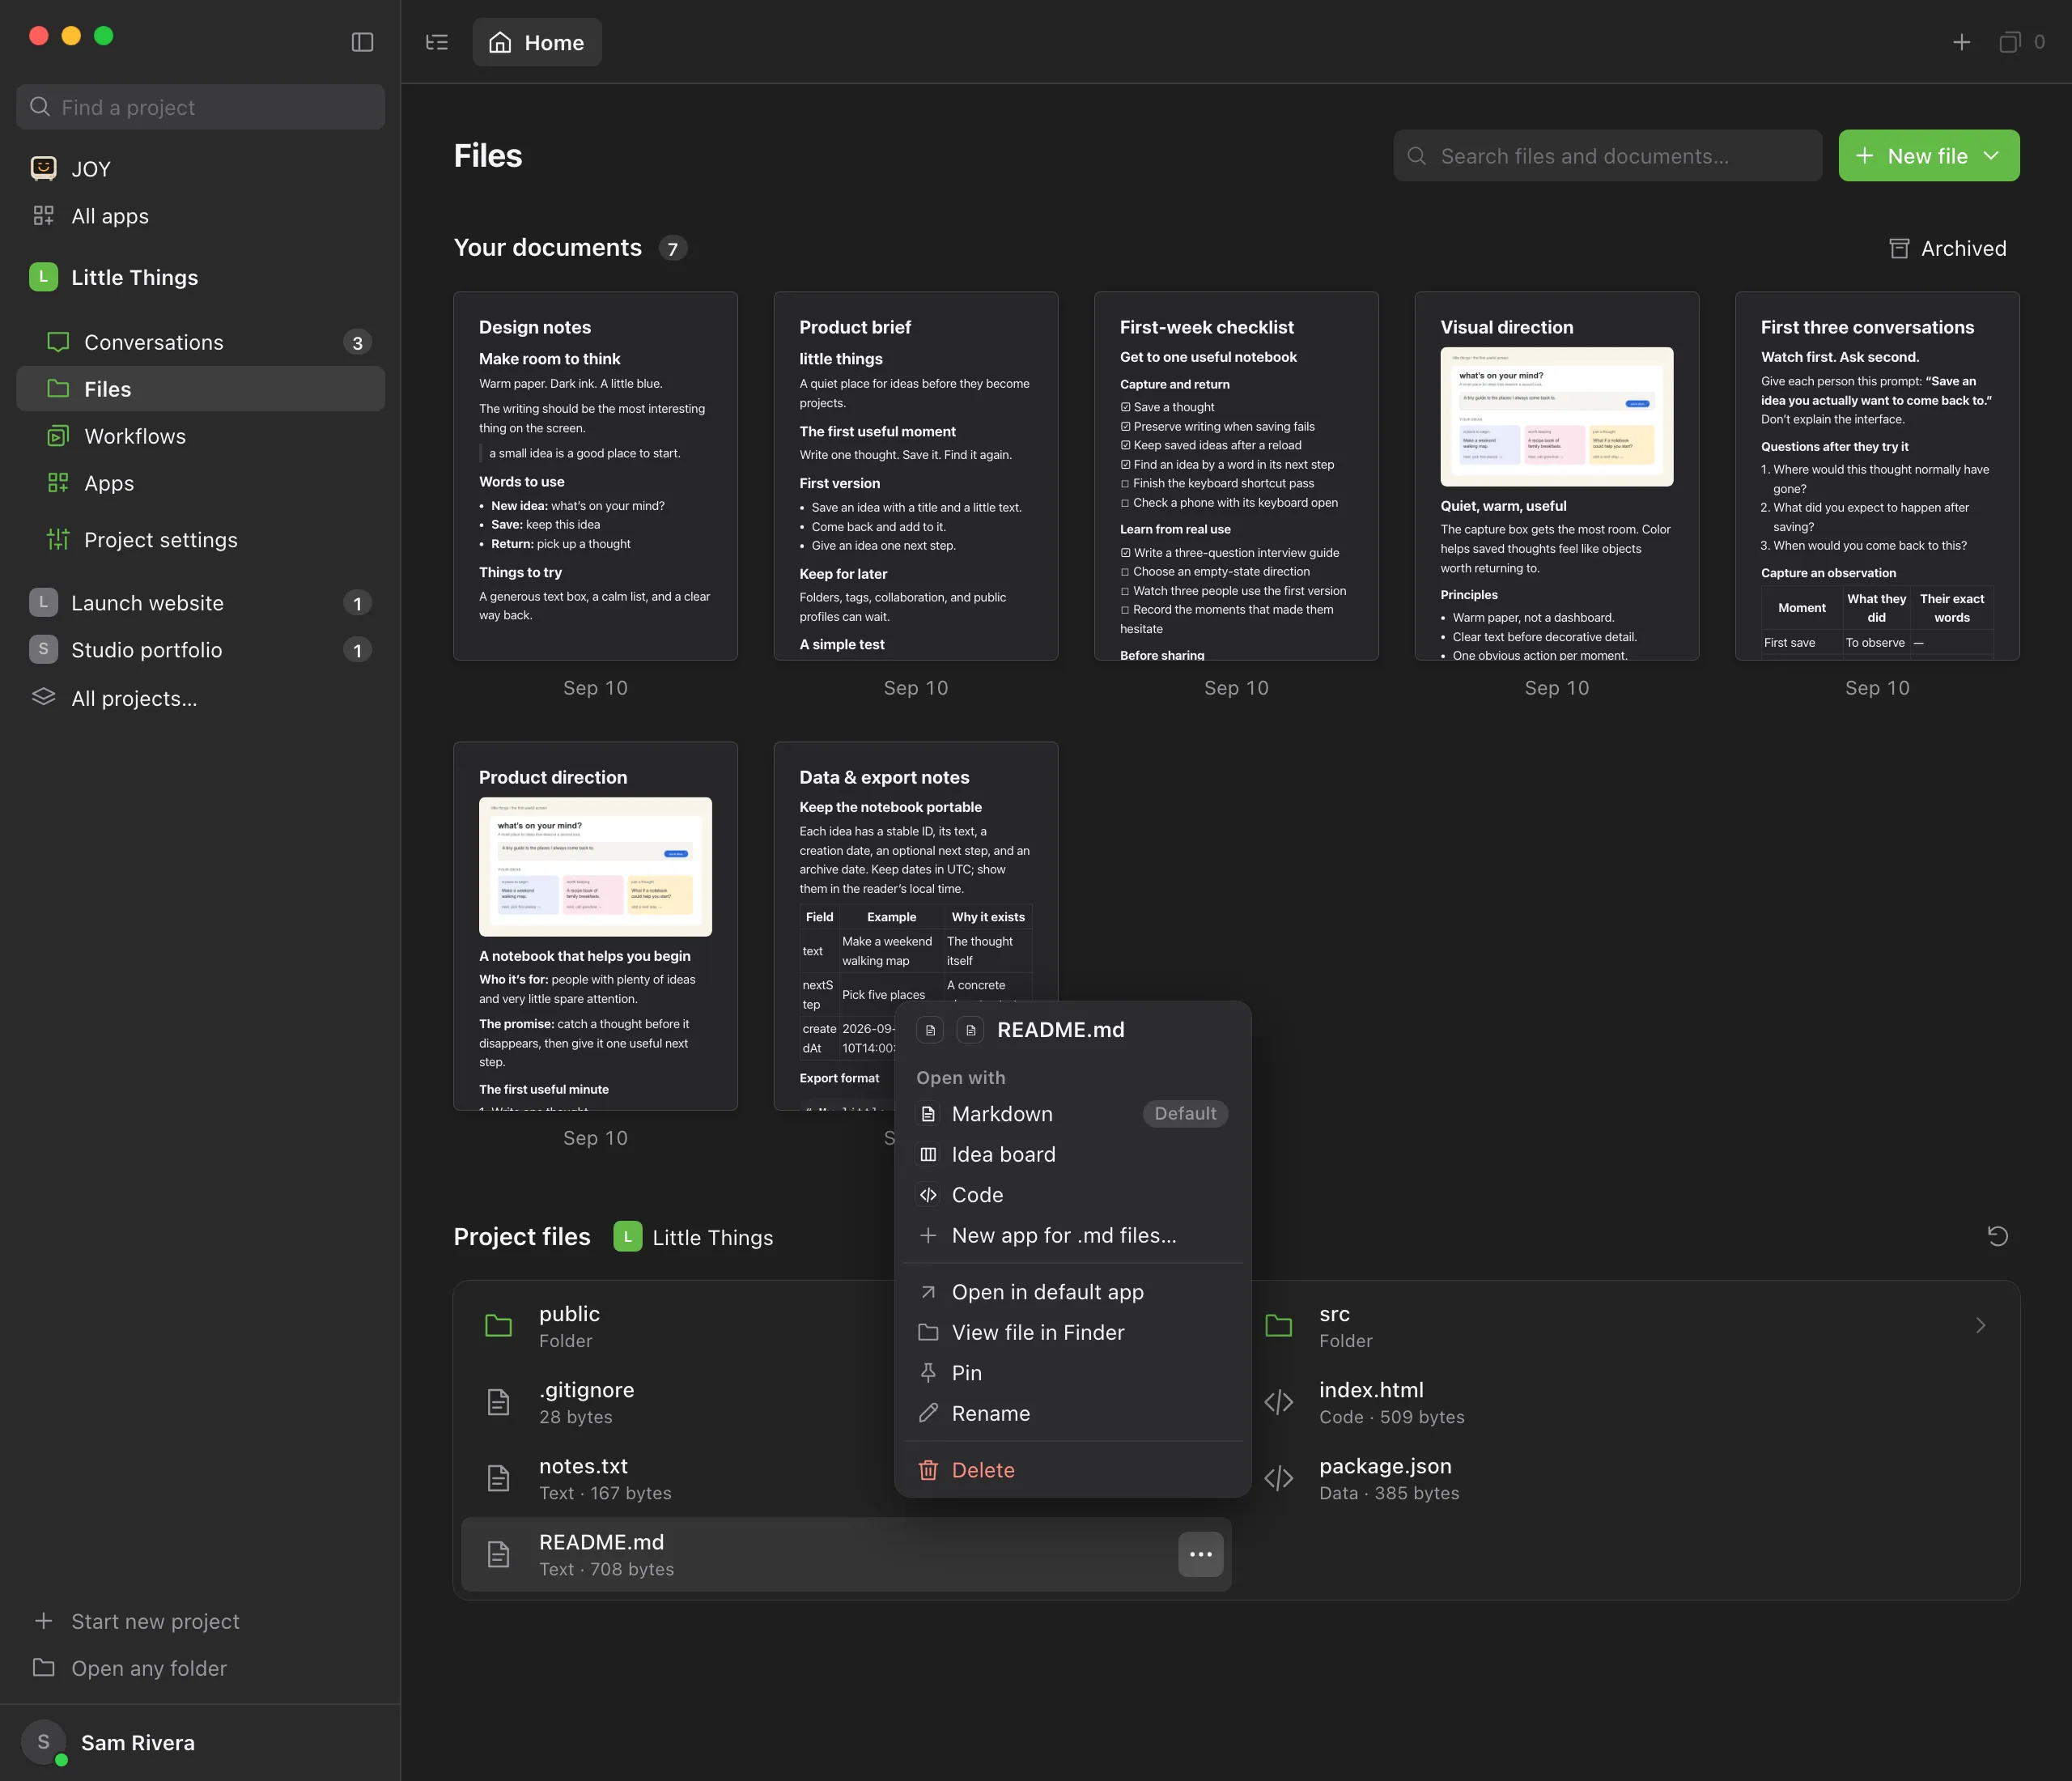Choose Rename from context menu
The height and width of the screenshot is (1781, 2072).
1072,1413
